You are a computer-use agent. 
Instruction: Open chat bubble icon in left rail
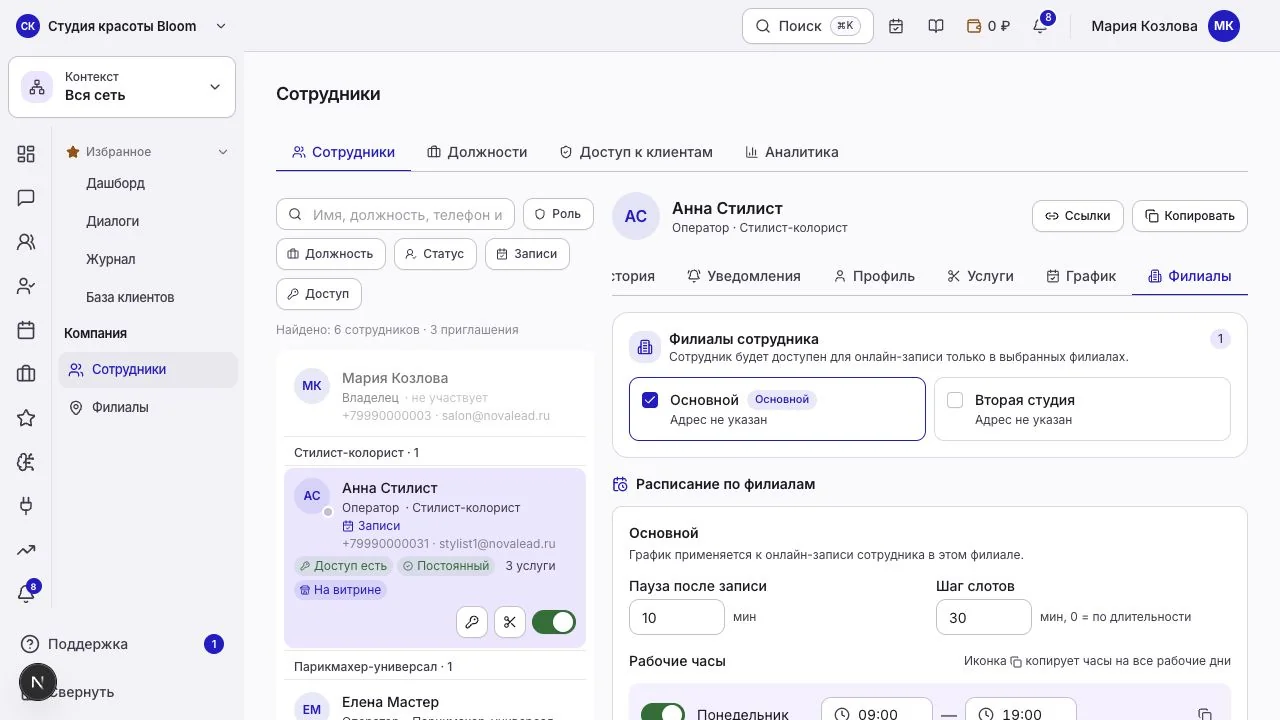26,198
